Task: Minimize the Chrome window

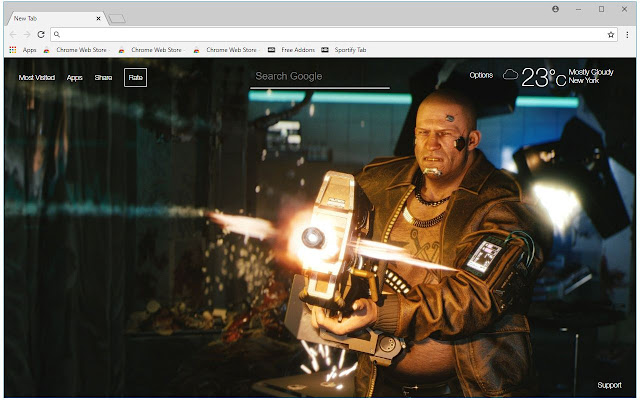Action: [578, 9]
